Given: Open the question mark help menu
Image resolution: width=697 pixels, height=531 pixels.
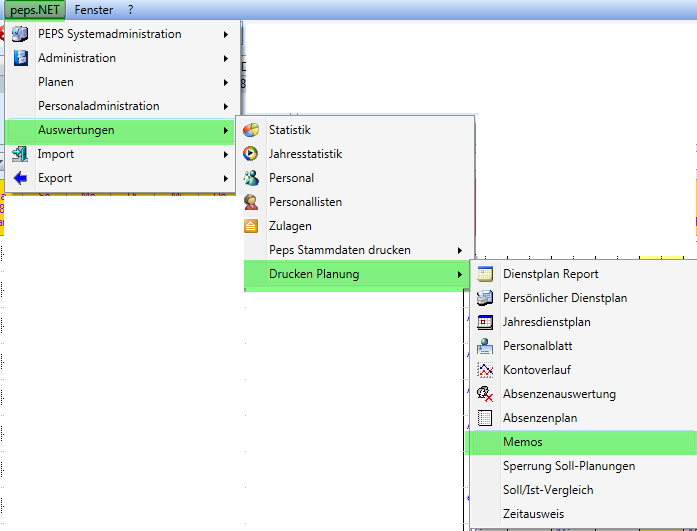Looking at the screenshot, I should tap(130, 10).
